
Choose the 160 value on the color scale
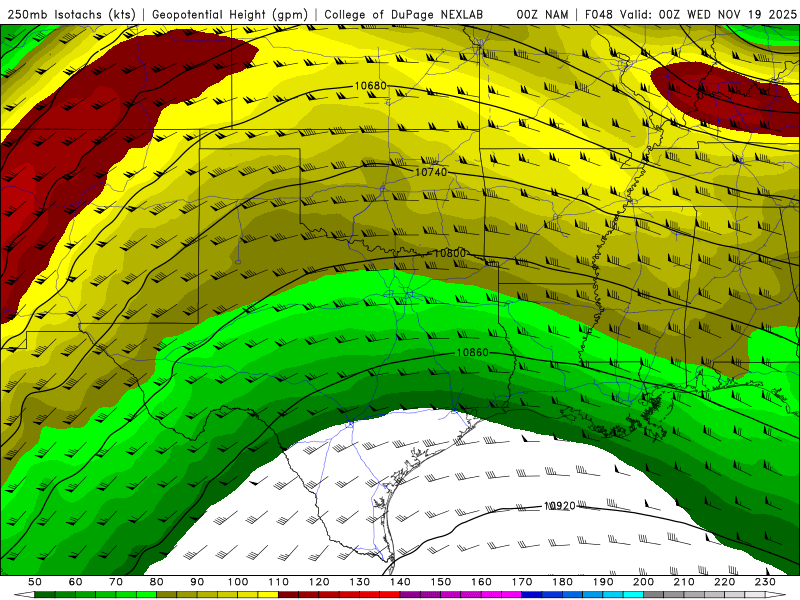(x=481, y=582)
